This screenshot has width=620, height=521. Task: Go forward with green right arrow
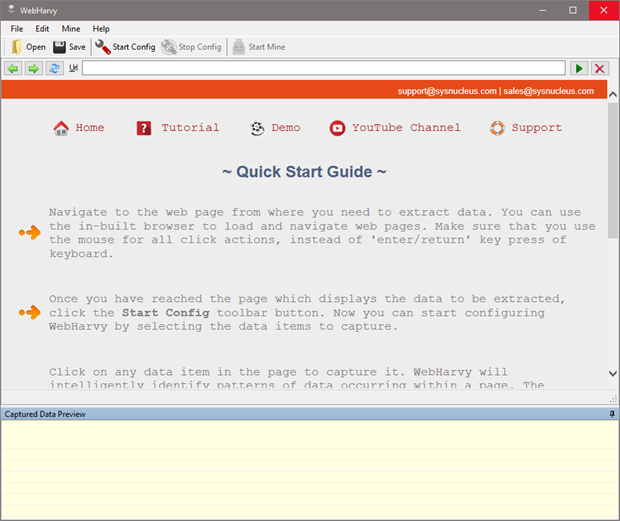pos(34,68)
